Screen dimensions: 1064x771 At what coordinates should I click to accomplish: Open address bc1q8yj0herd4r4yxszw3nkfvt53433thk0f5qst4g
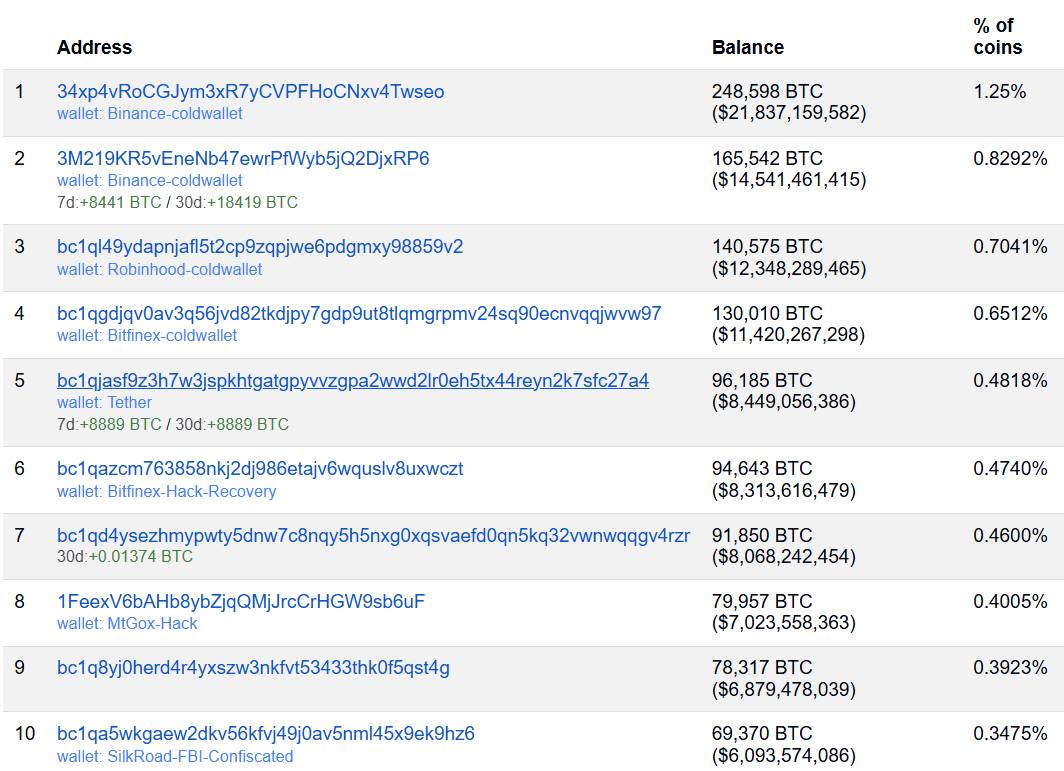tap(253, 668)
